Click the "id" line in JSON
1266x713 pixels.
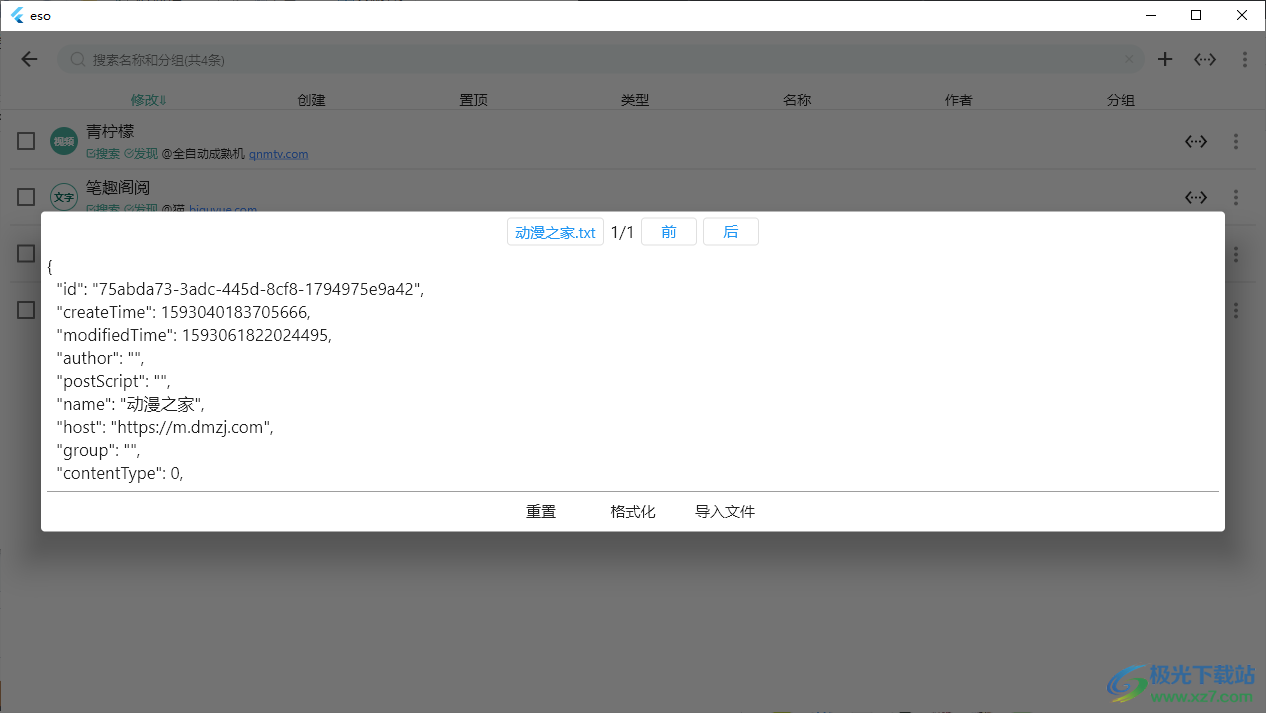[240, 289]
